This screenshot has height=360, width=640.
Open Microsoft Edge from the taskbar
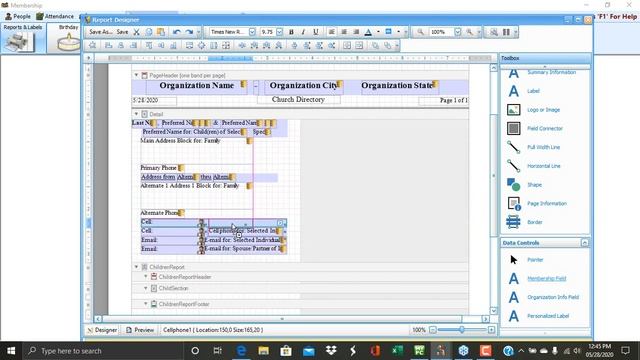241,351
